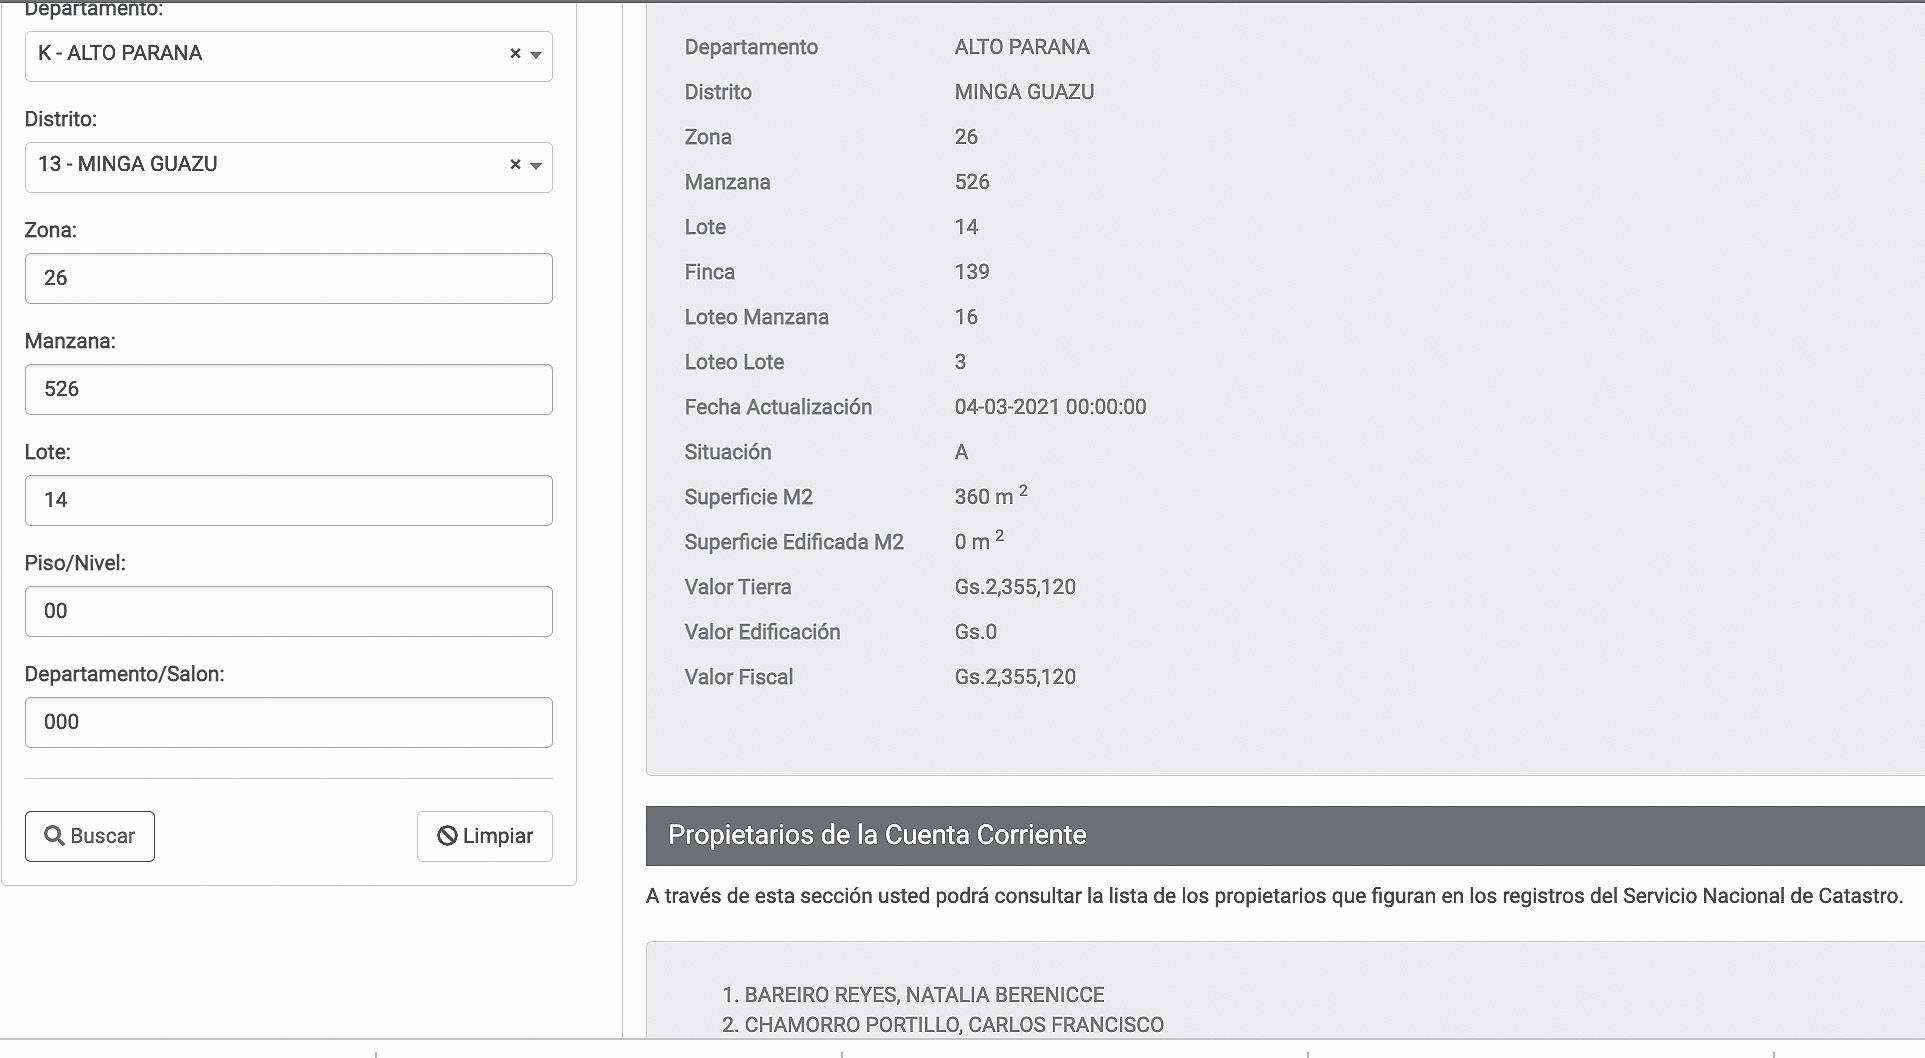
Task: Click the Propietarios de la Cuenta Corriente header
Action: click(877, 835)
